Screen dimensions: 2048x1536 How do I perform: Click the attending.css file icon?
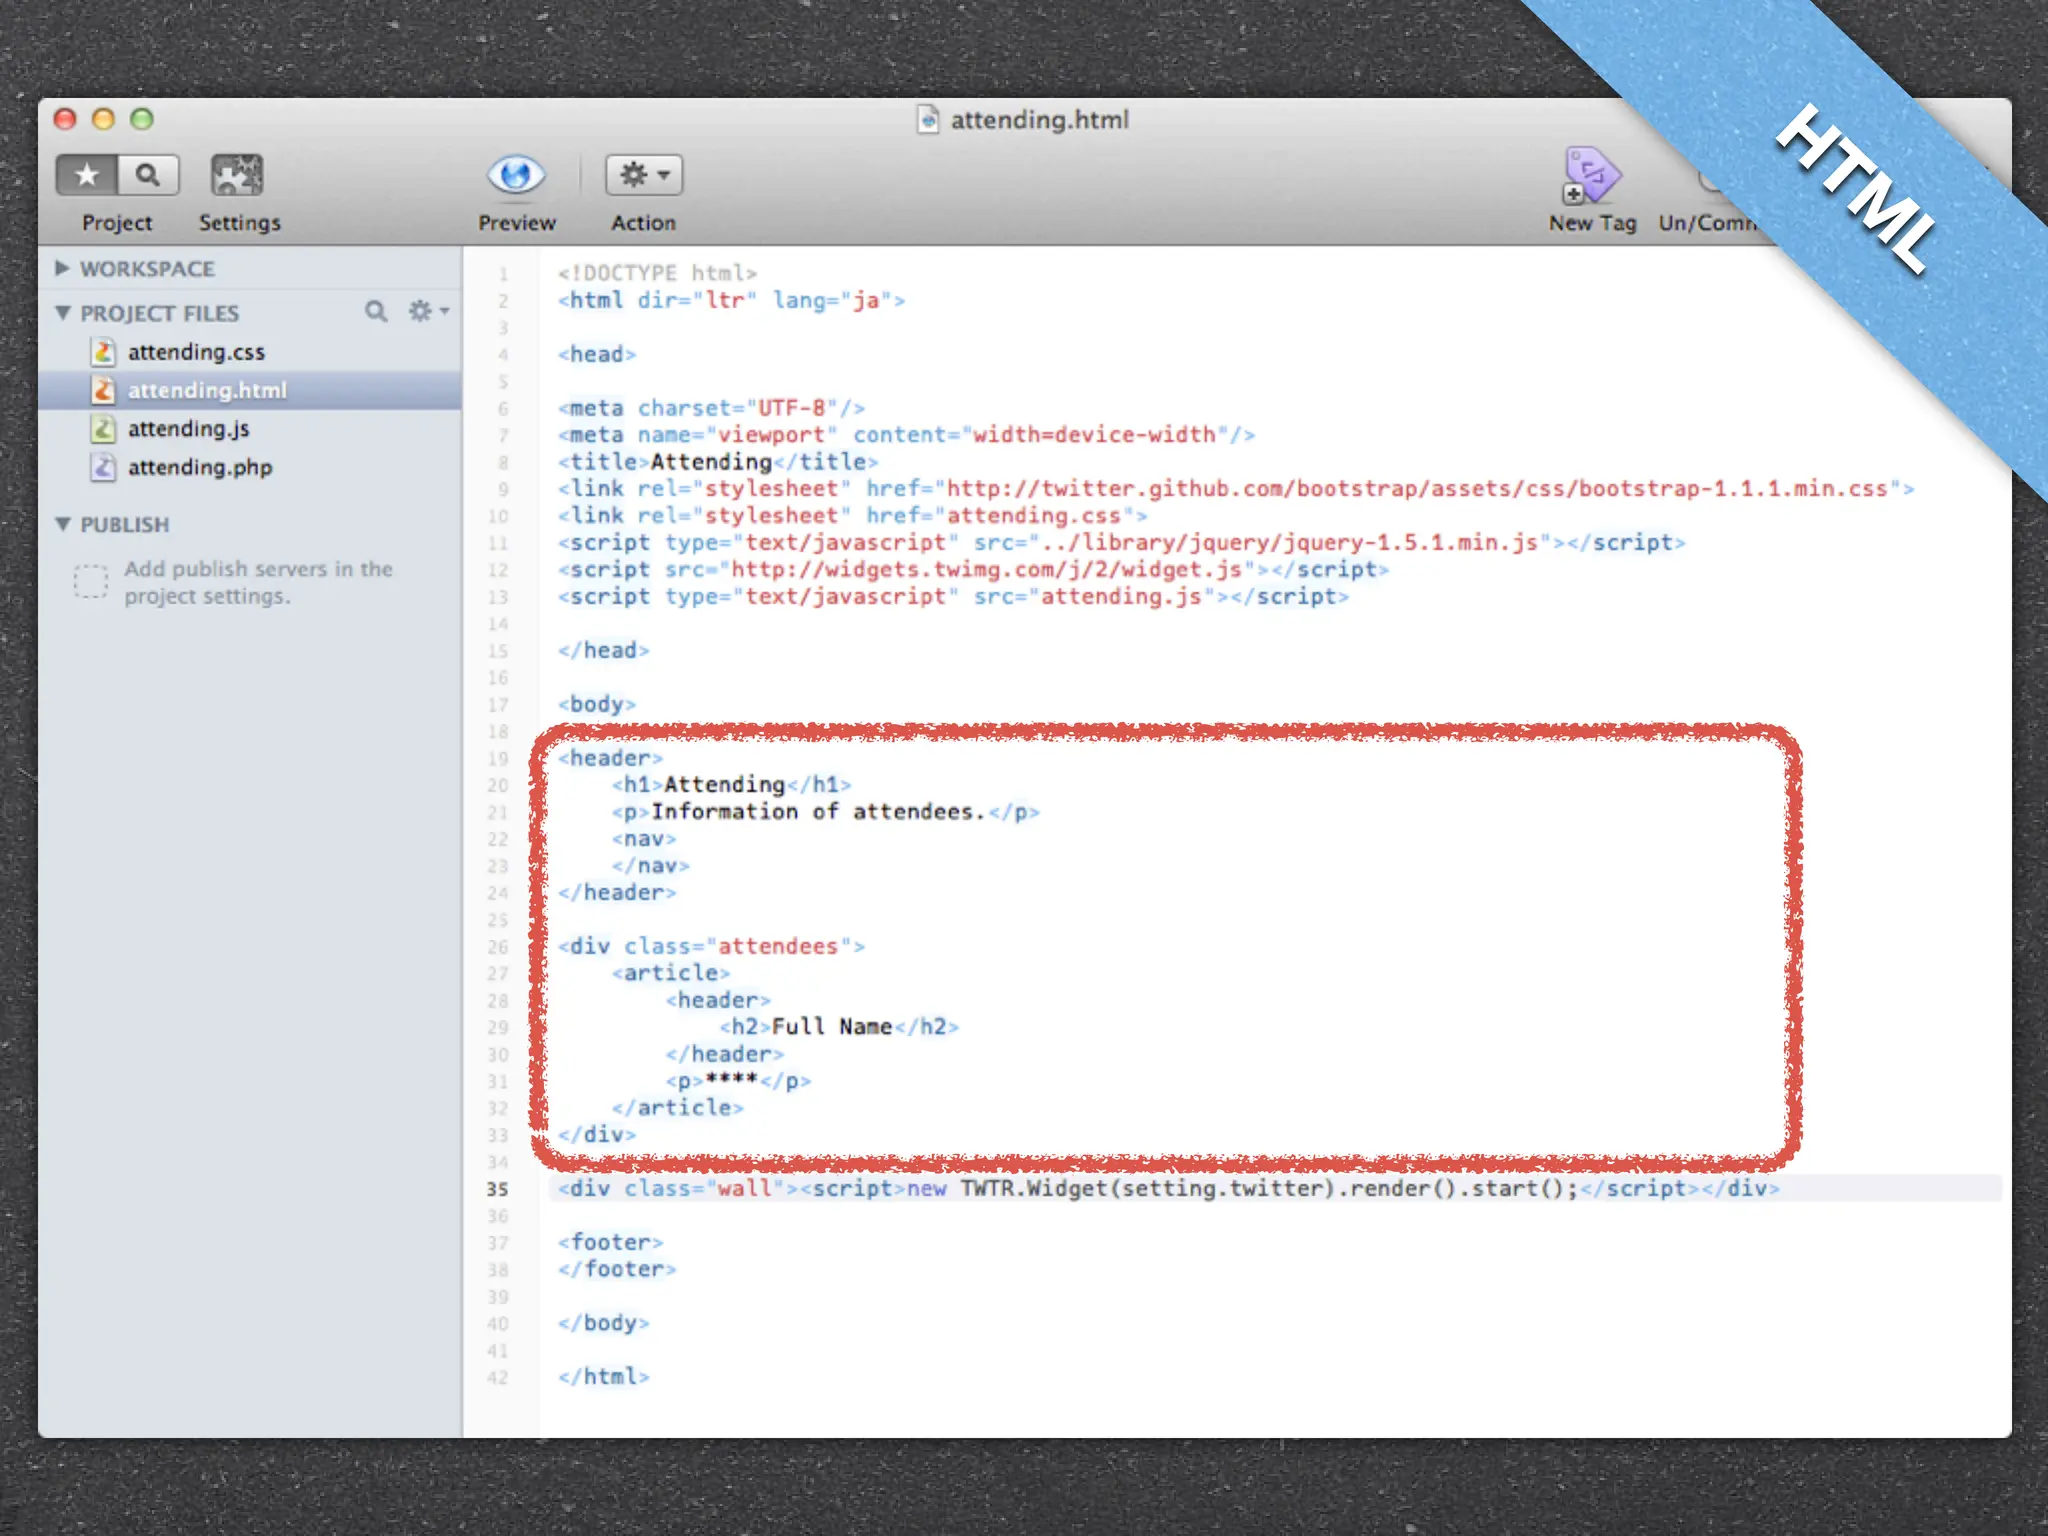pyautogui.click(x=103, y=352)
